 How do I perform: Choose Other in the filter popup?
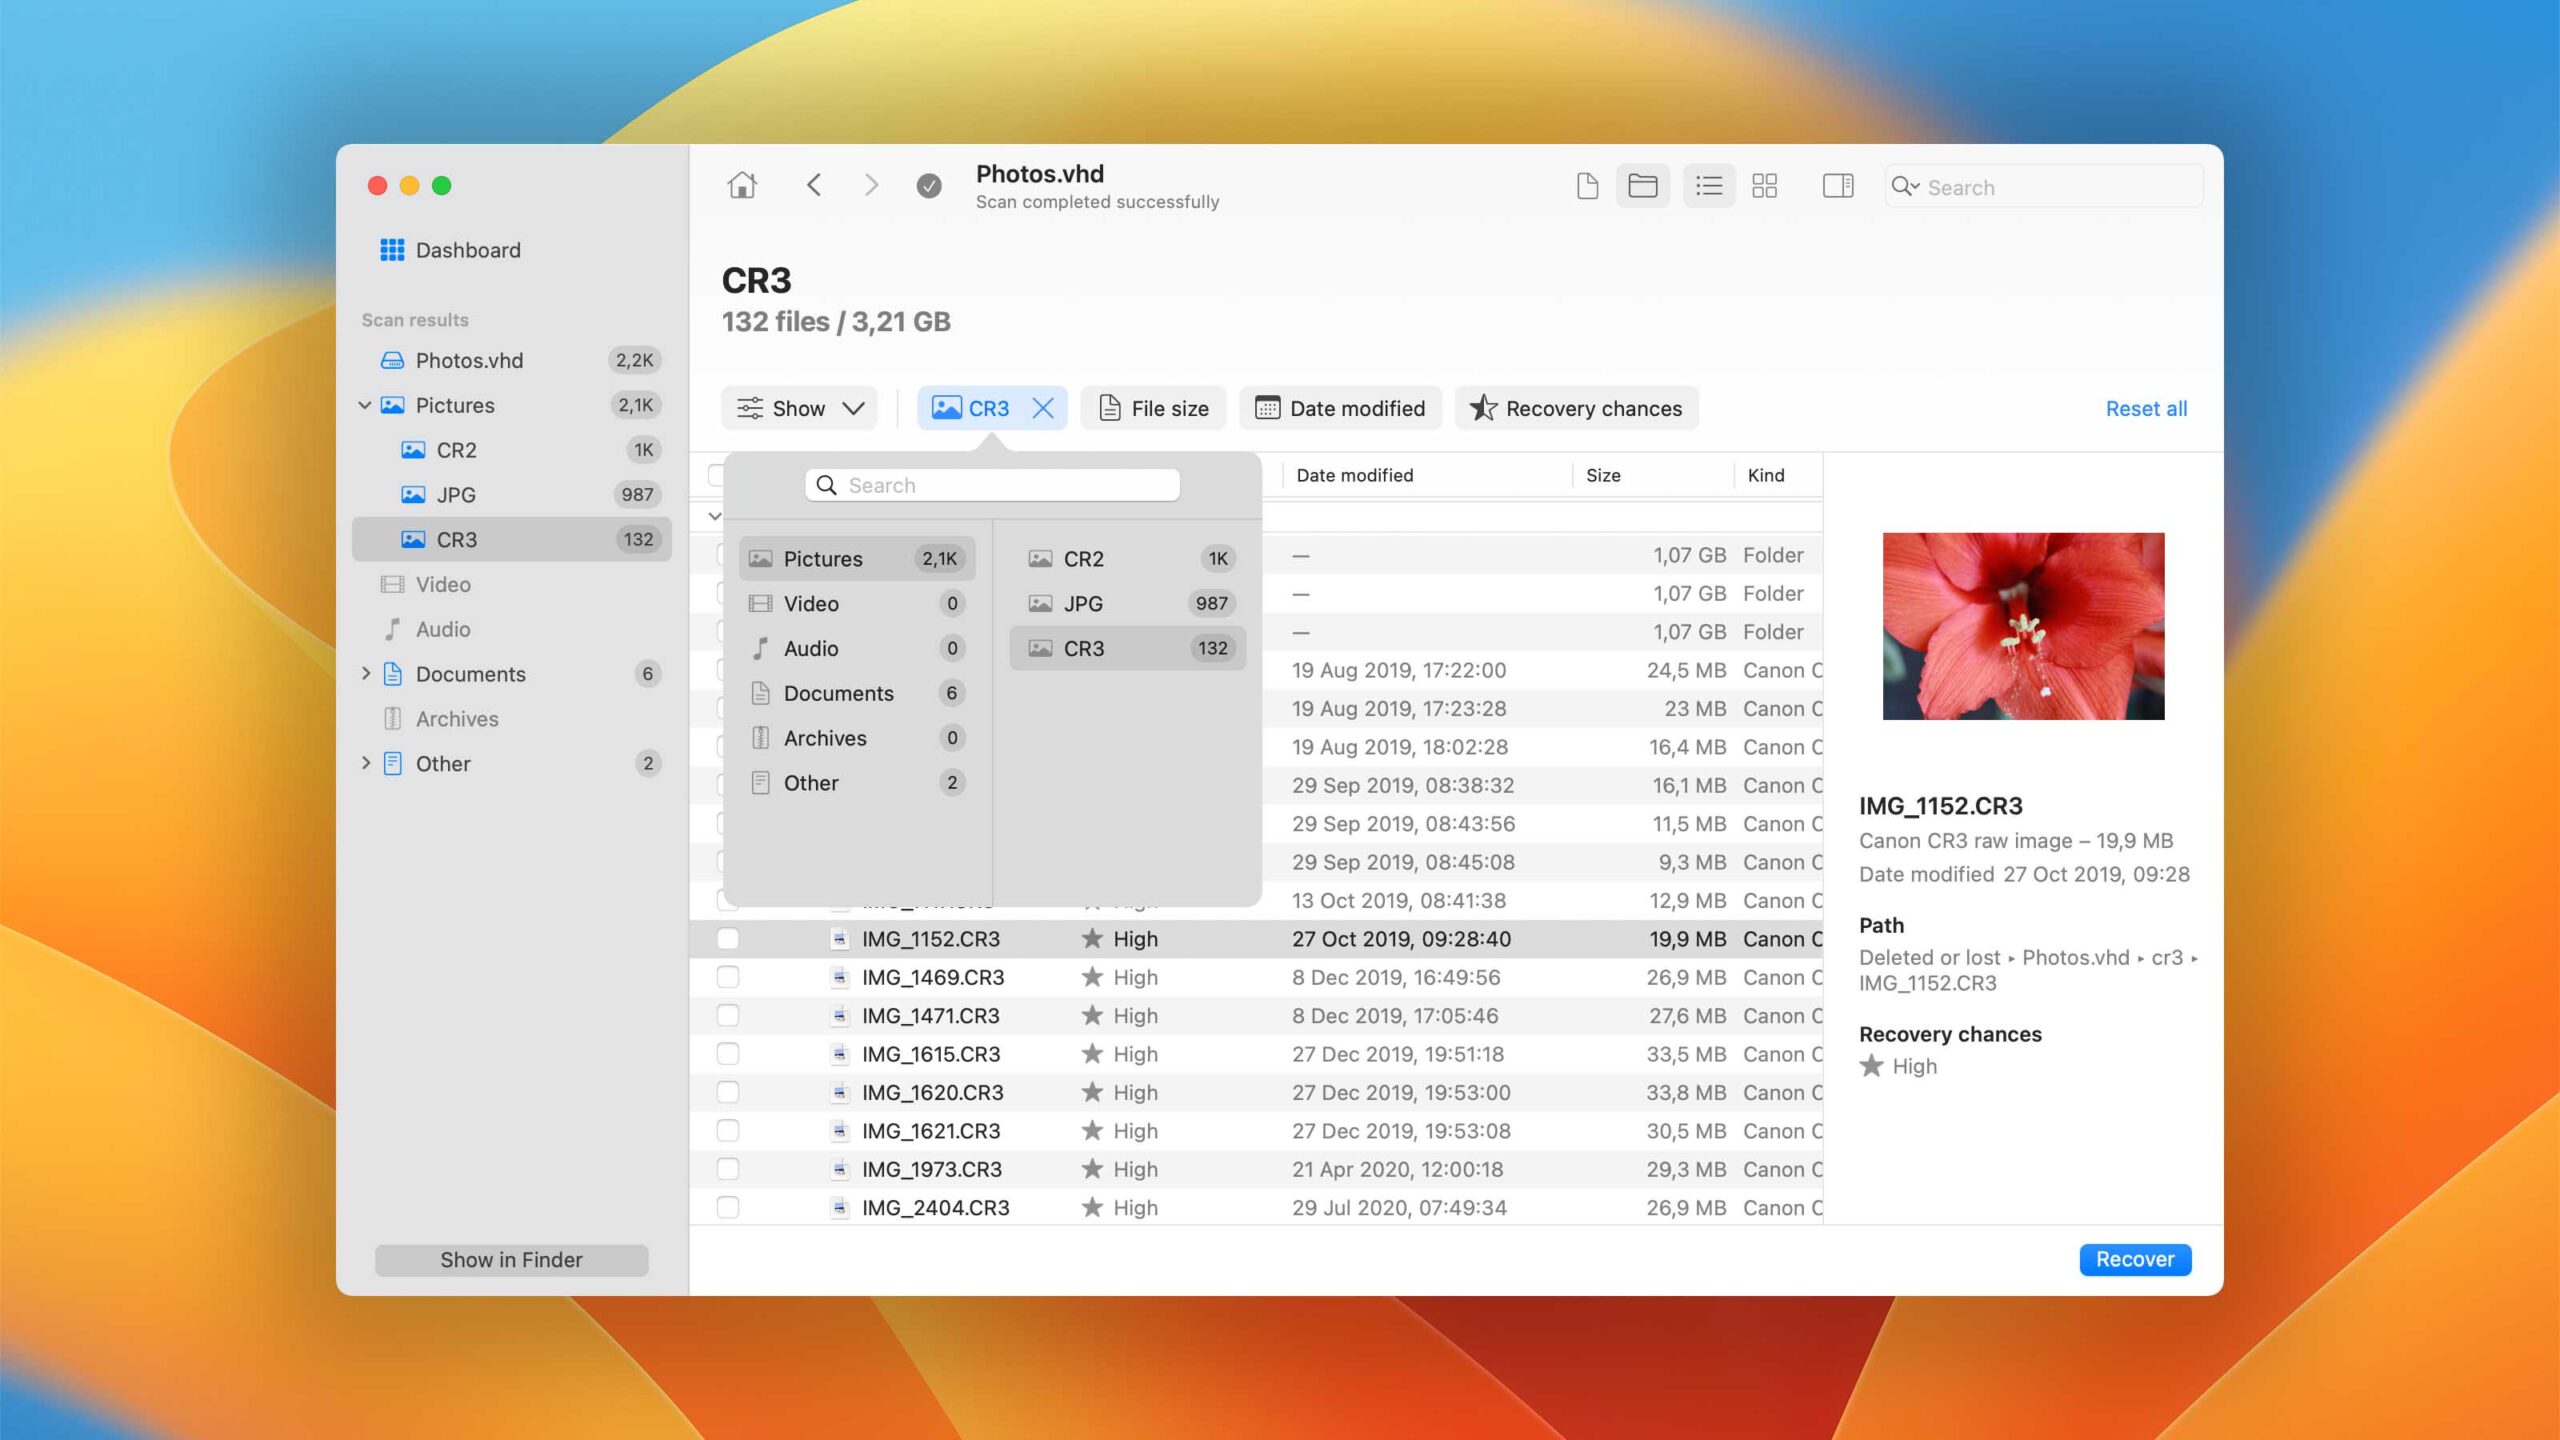point(857,783)
